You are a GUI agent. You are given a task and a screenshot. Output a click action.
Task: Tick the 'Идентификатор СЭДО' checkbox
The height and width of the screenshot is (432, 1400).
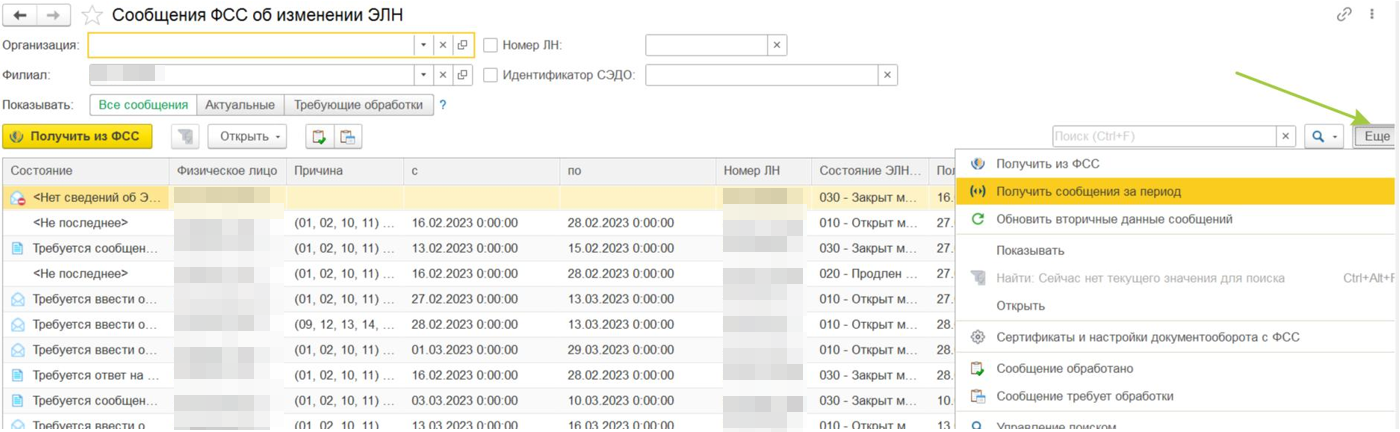click(x=490, y=75)
